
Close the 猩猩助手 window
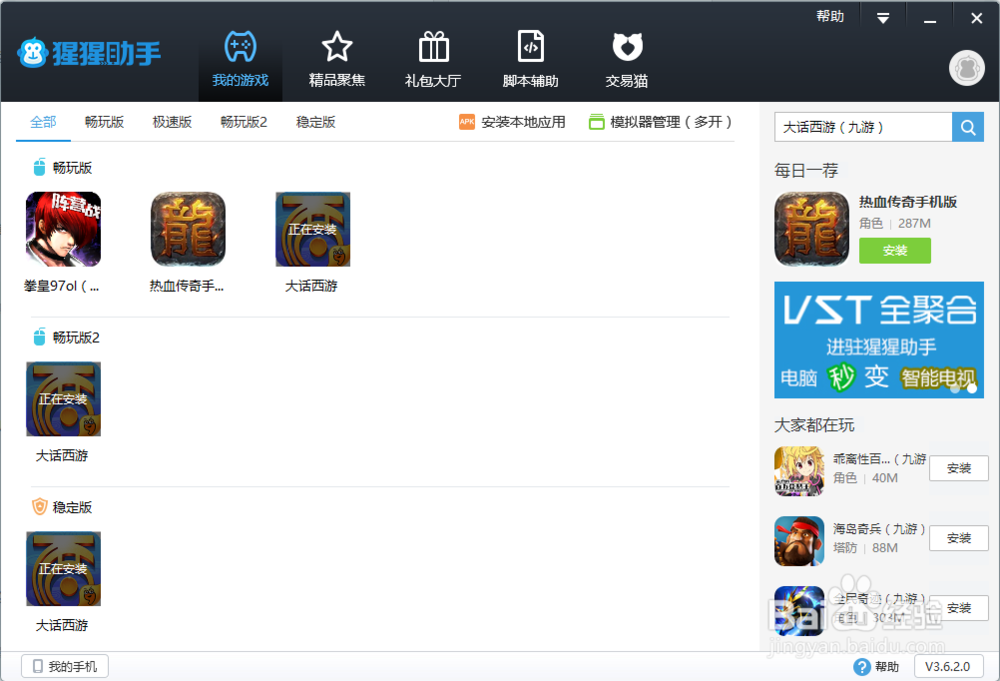[x=976, y=18]
